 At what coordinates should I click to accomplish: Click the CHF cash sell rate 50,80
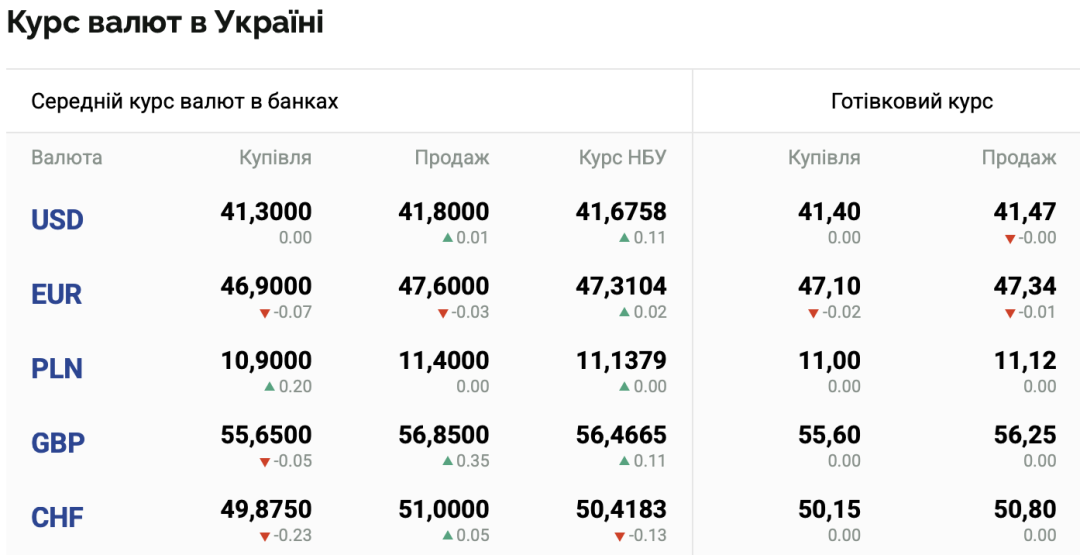[x=1025, y=510]
